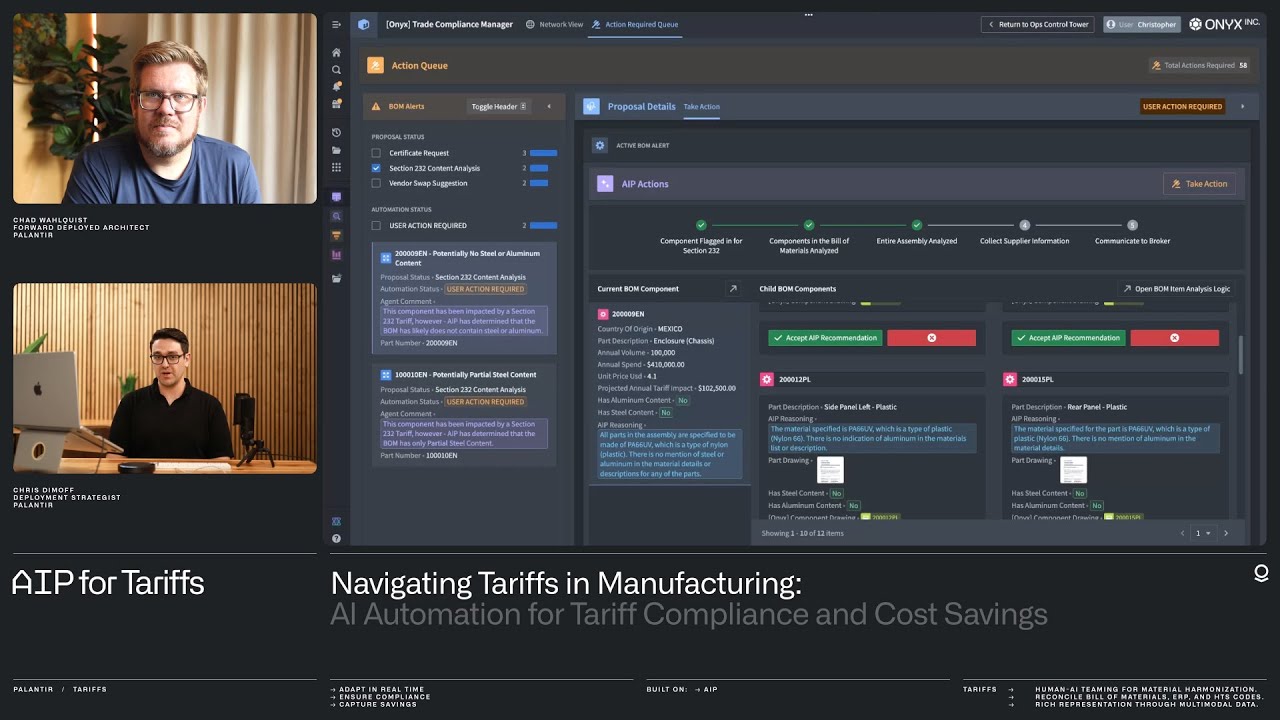The width and height of the screenshot is (1280, 720).
Task: Open Current BOM Component in new view arrow
Action: [733, 289]
